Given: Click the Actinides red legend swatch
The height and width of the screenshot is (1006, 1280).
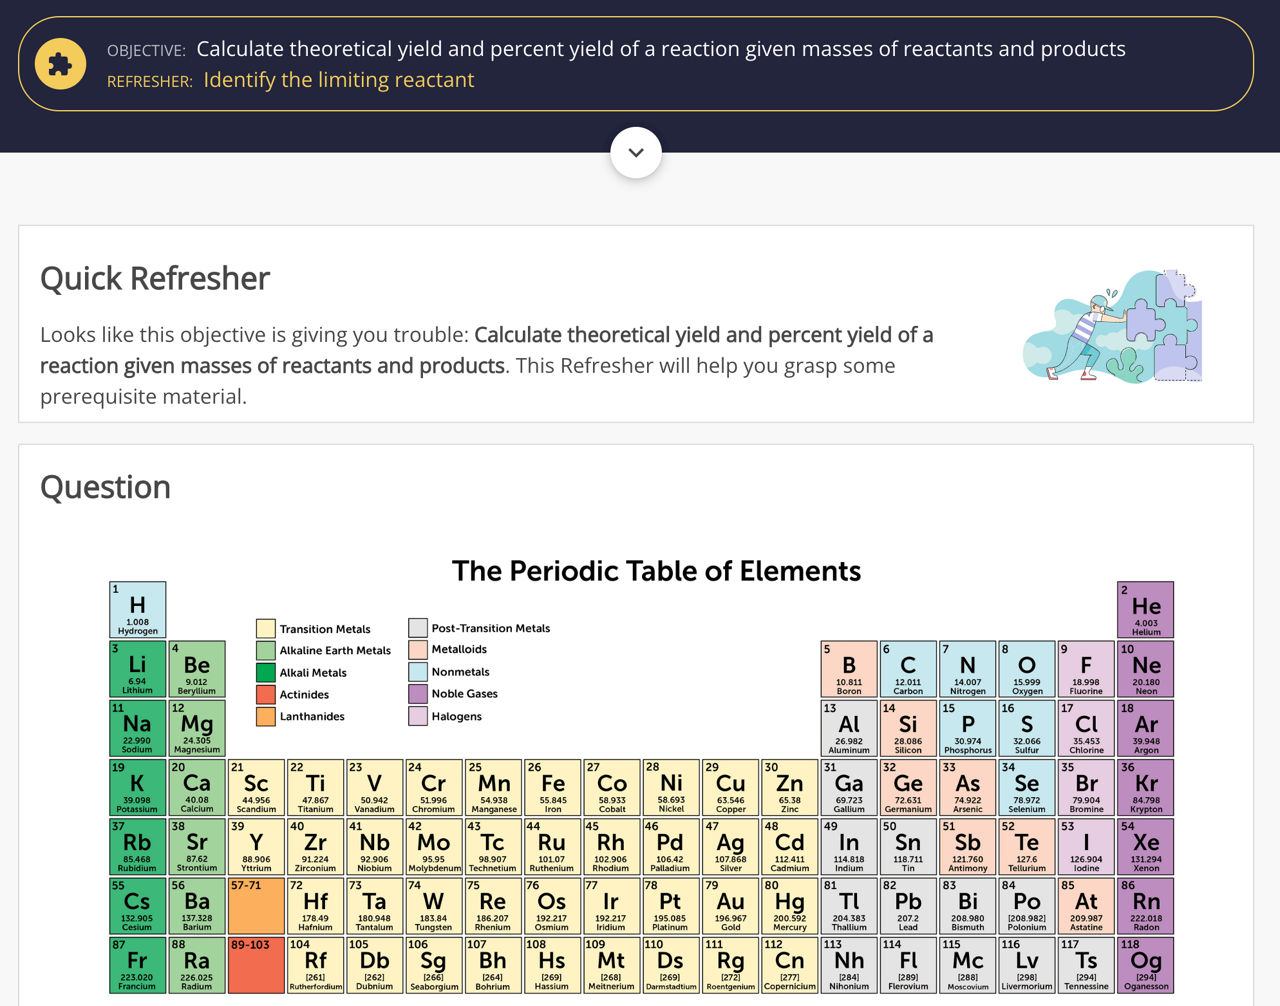Looking at the screenshot, I should coord(265,695).
